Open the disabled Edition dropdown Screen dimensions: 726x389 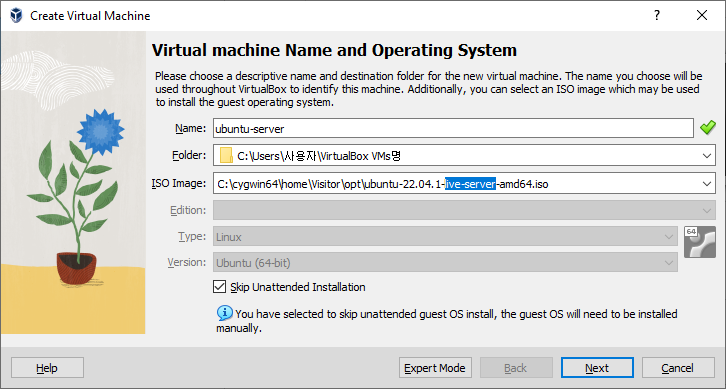click(x=464, y=210)
